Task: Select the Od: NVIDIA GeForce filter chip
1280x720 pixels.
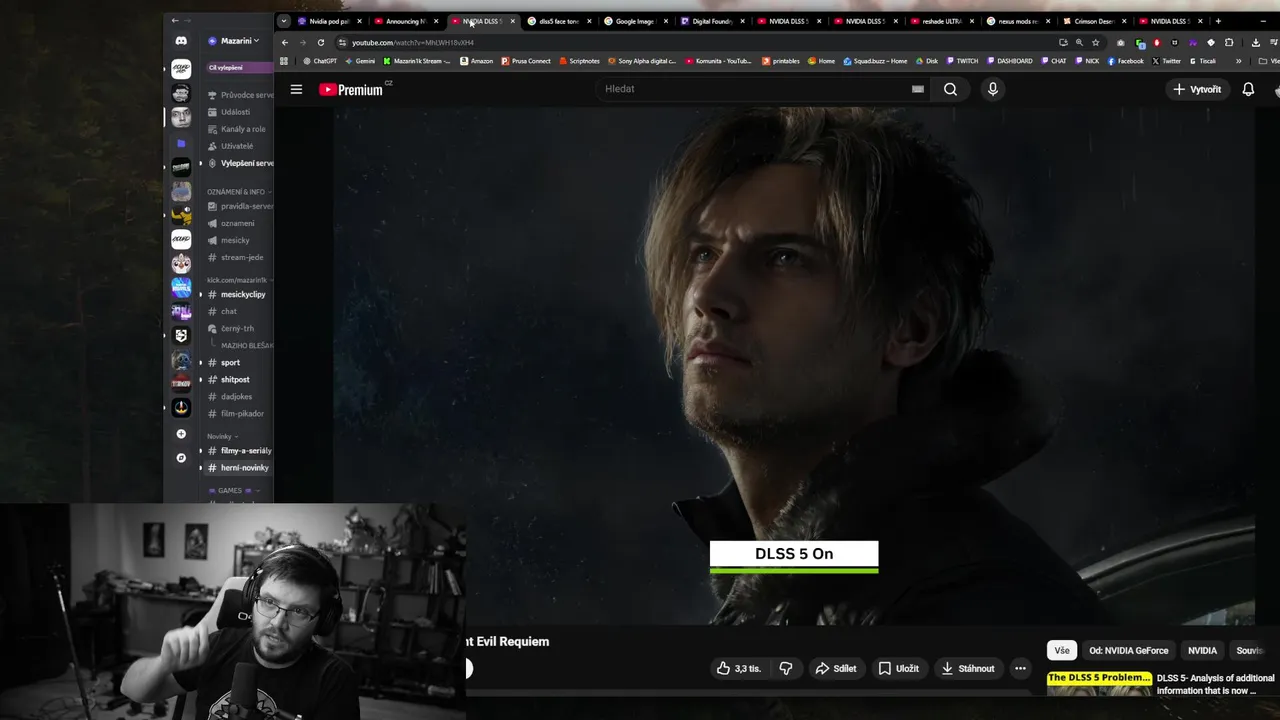Action: click(1128, 650)
